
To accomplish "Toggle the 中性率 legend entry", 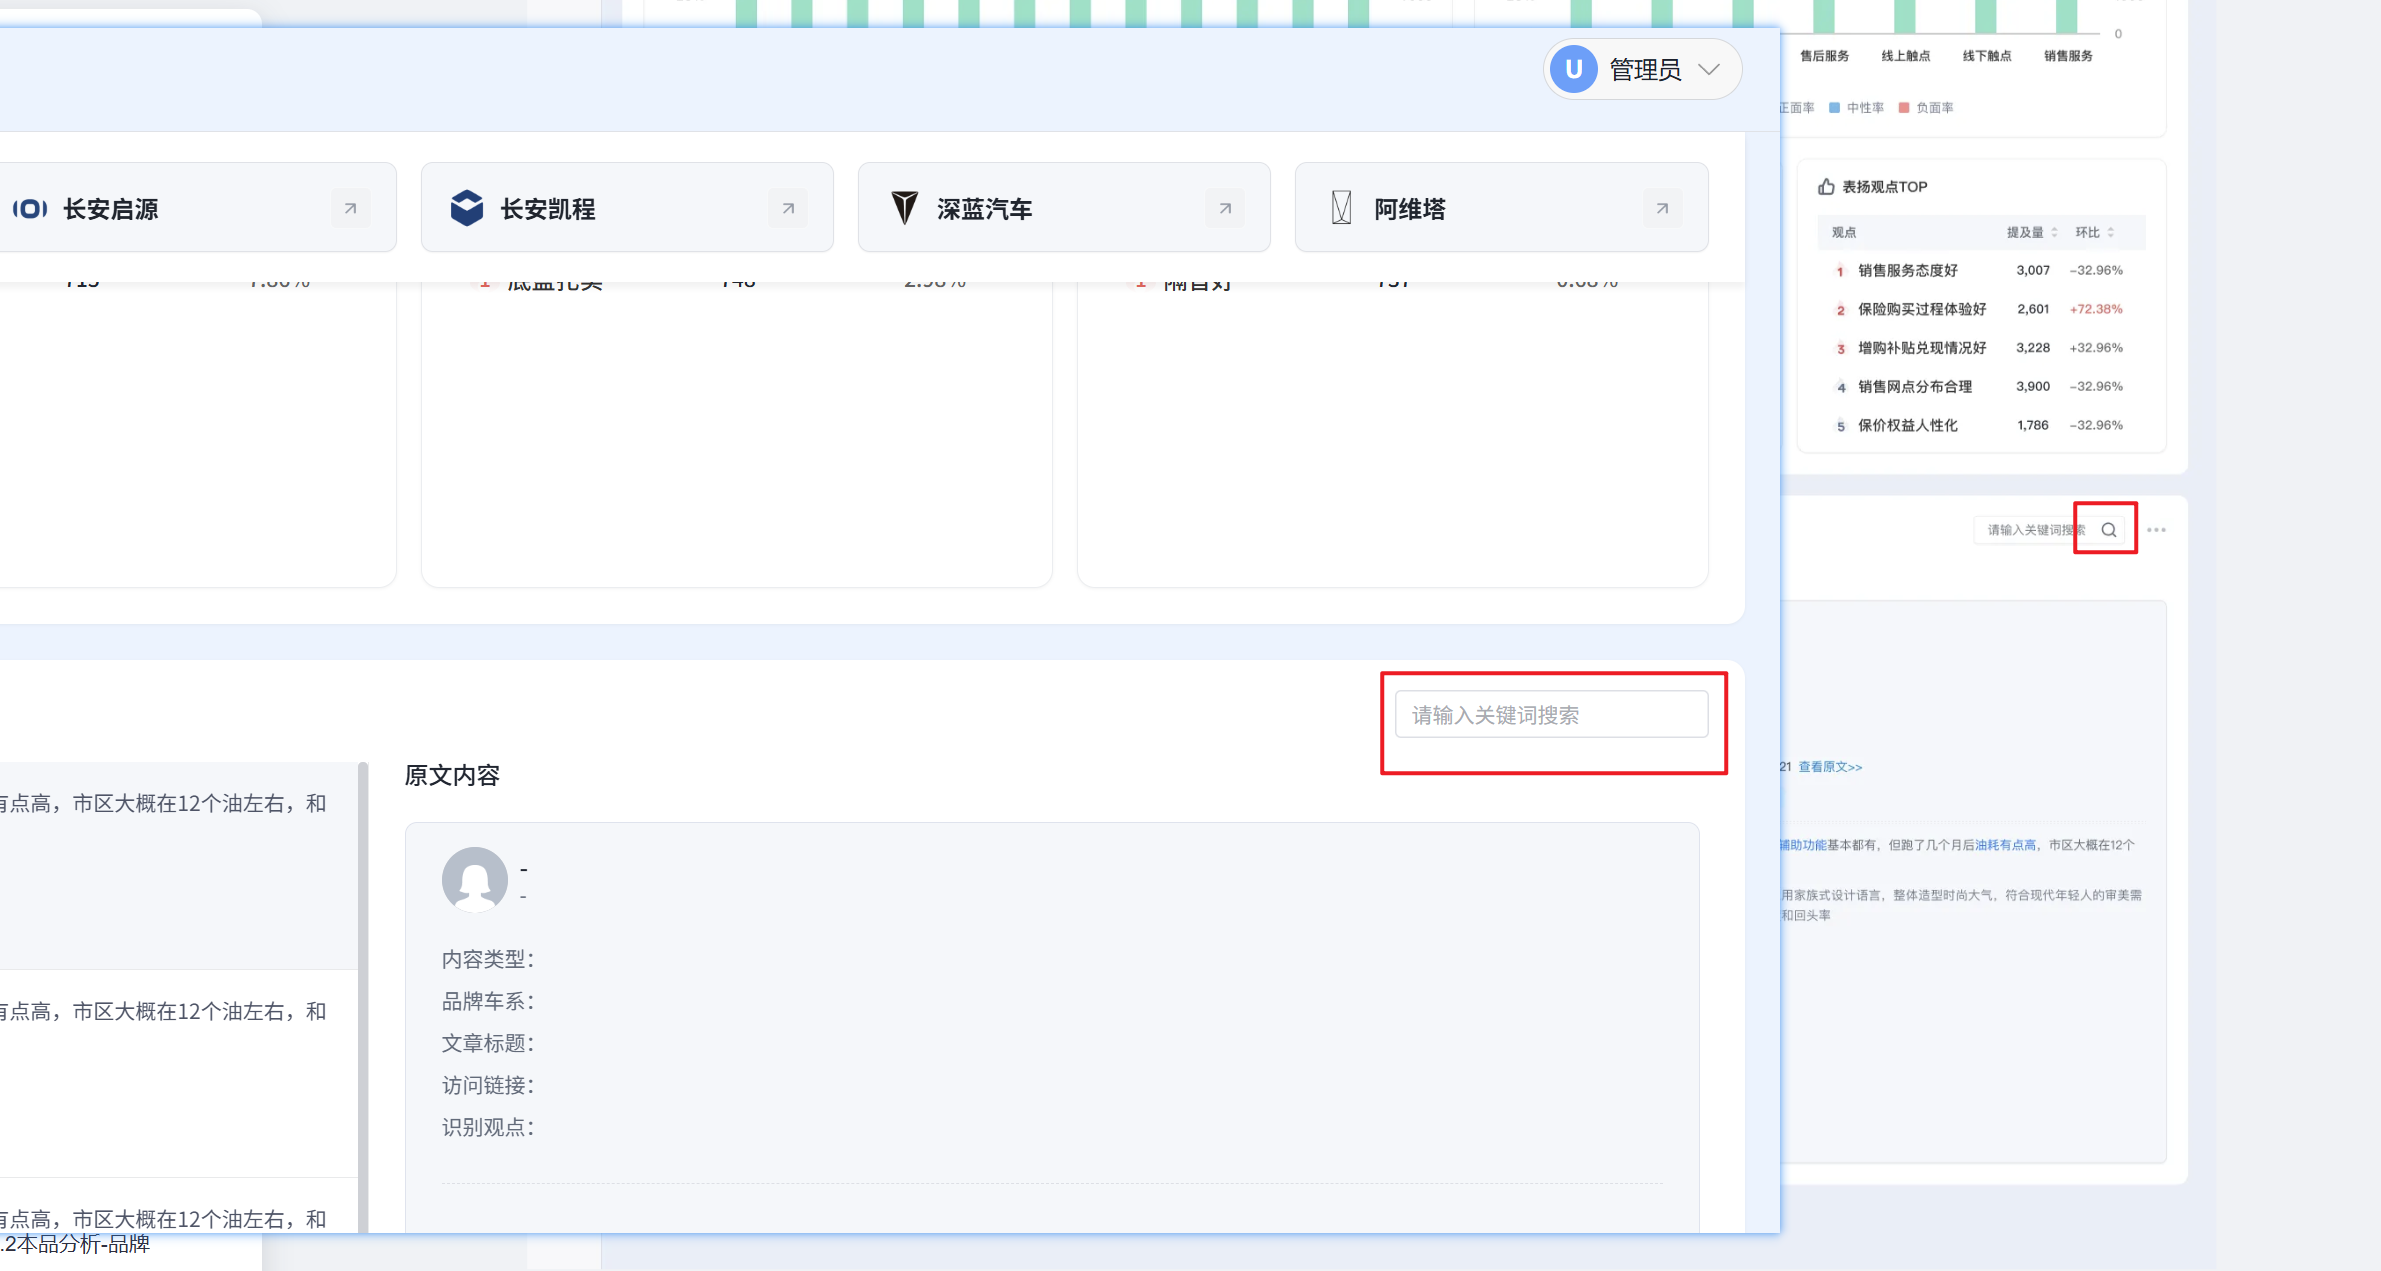I will tap(1857, 108).
